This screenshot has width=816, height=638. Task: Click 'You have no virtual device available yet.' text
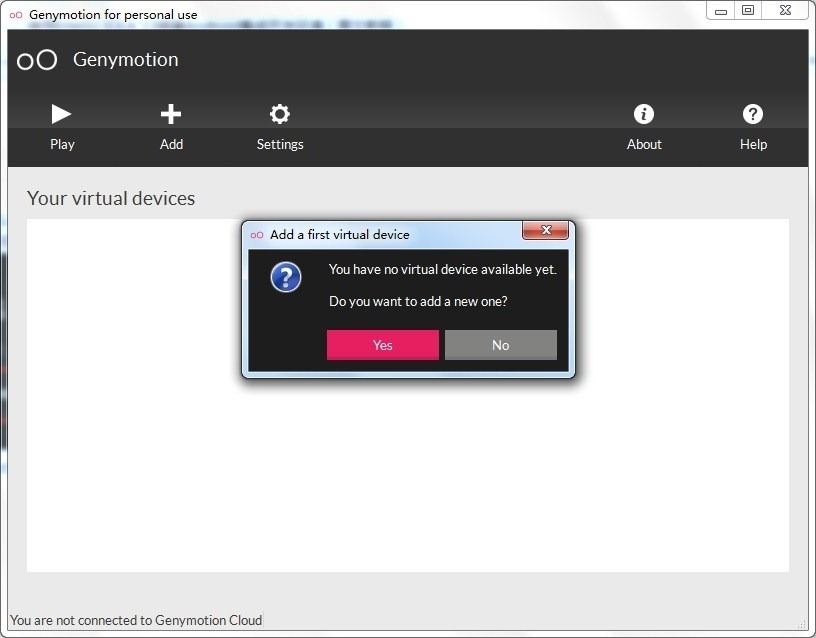tap(442, 270)
